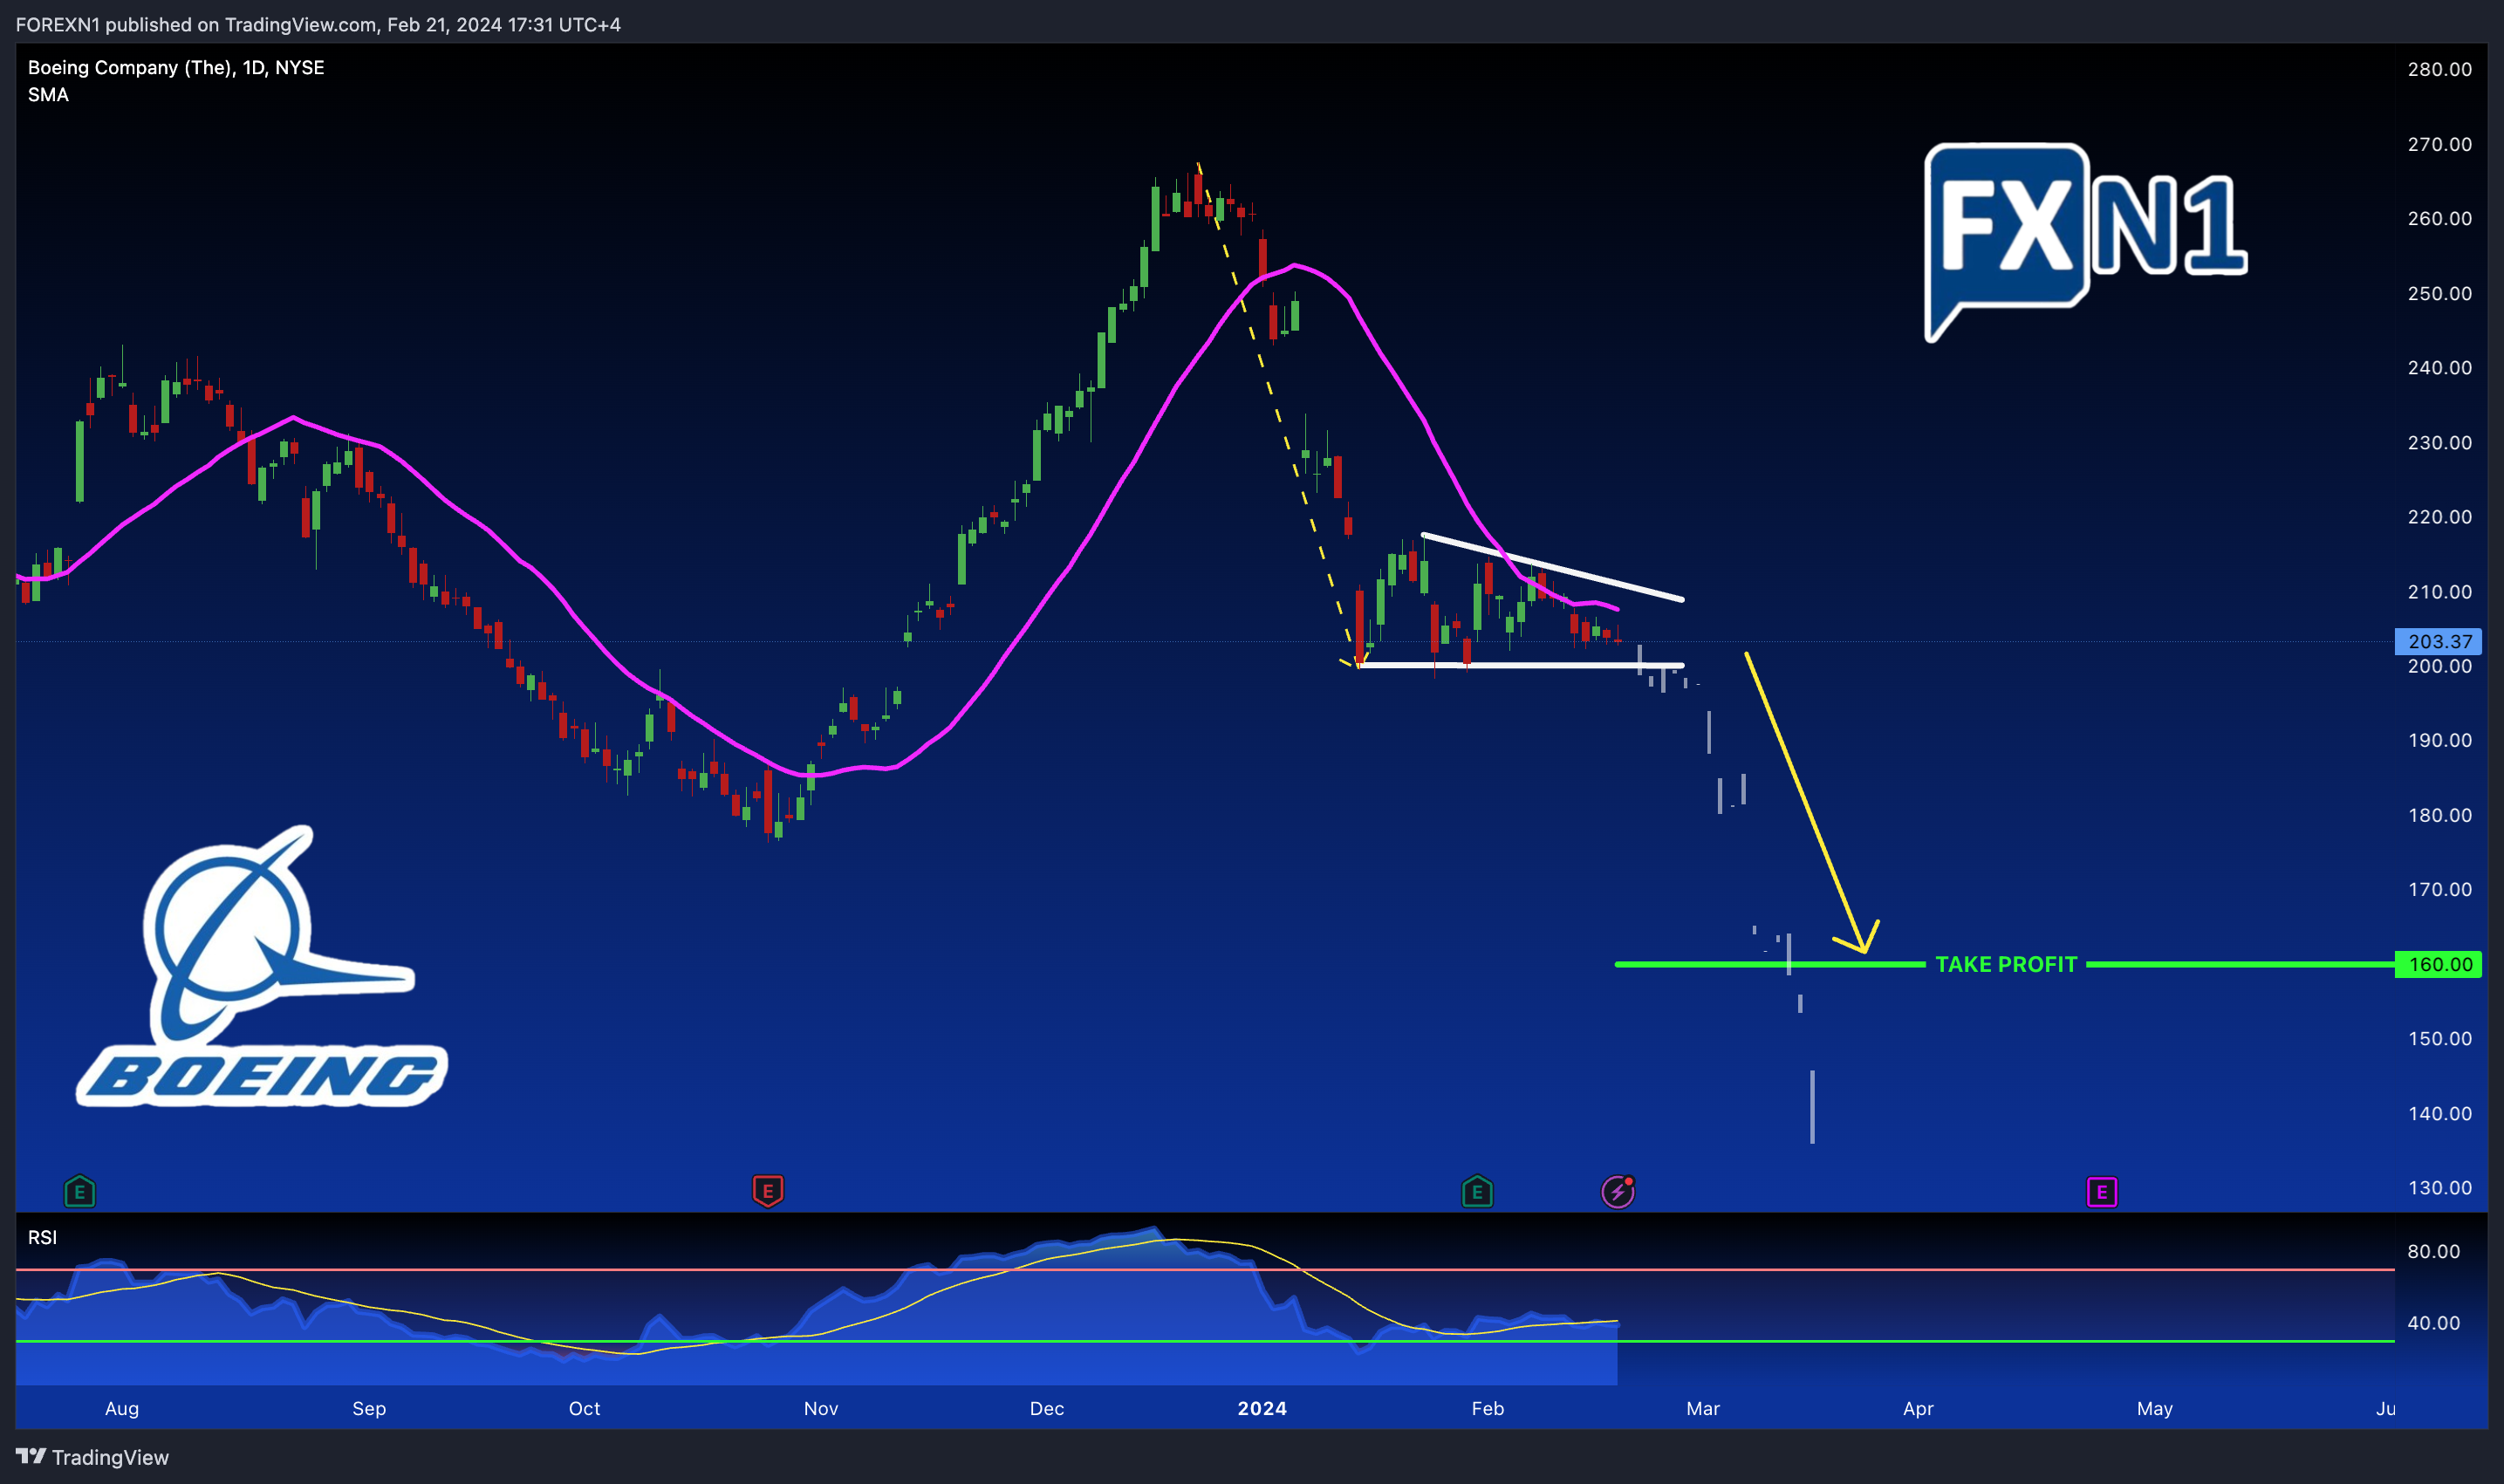This screenshot has height=1484, width=2504.
Task: Select the green earnings marker above Feb
Action: pyautogui.click(x=1477, y=1191)
